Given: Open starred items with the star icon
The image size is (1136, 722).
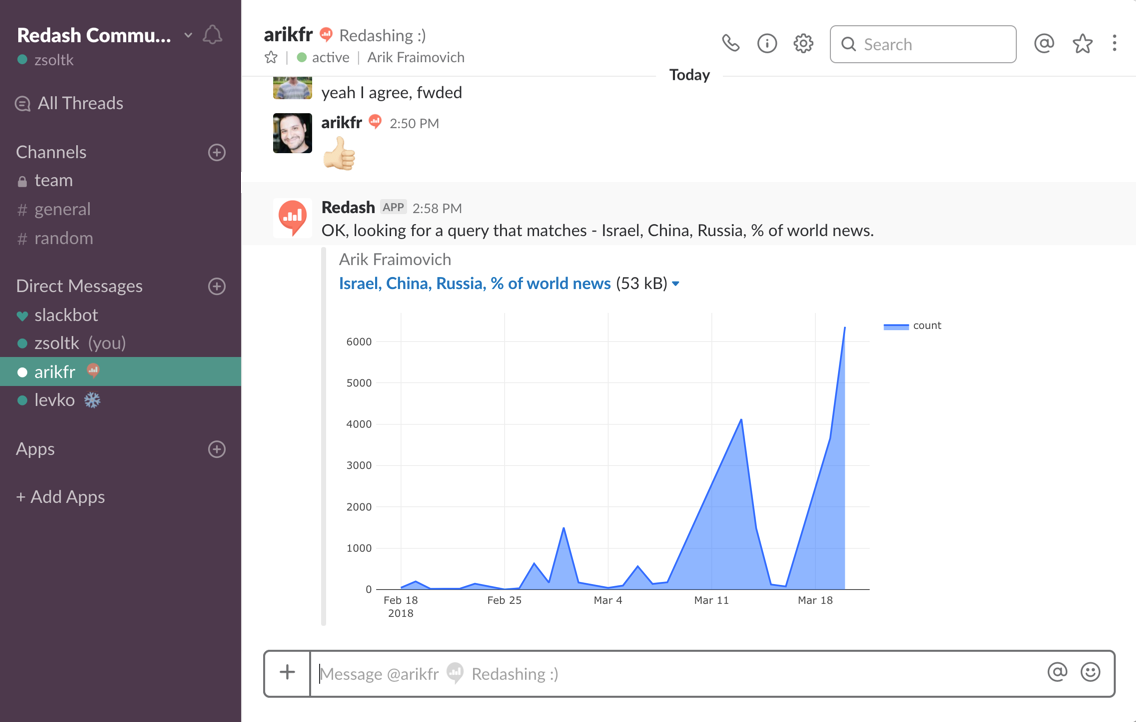Looking at the screenshot, I should point(1082,43).
